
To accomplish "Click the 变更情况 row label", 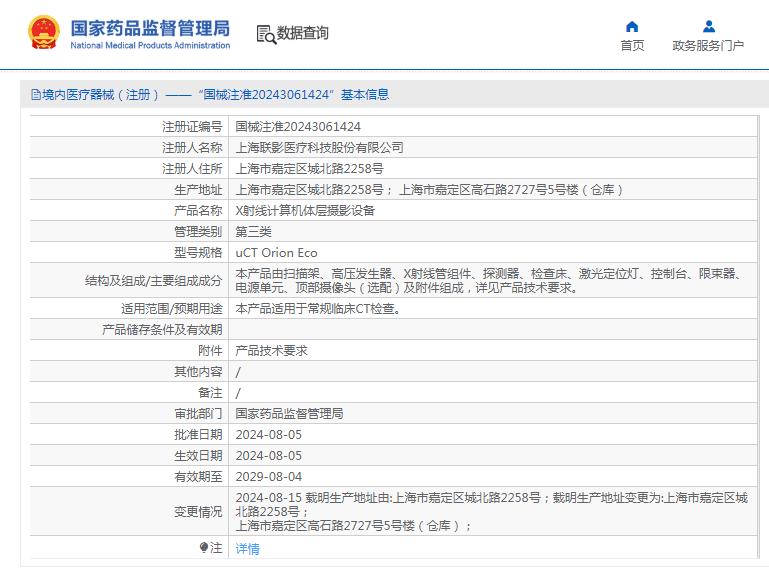I will (198, 512).
